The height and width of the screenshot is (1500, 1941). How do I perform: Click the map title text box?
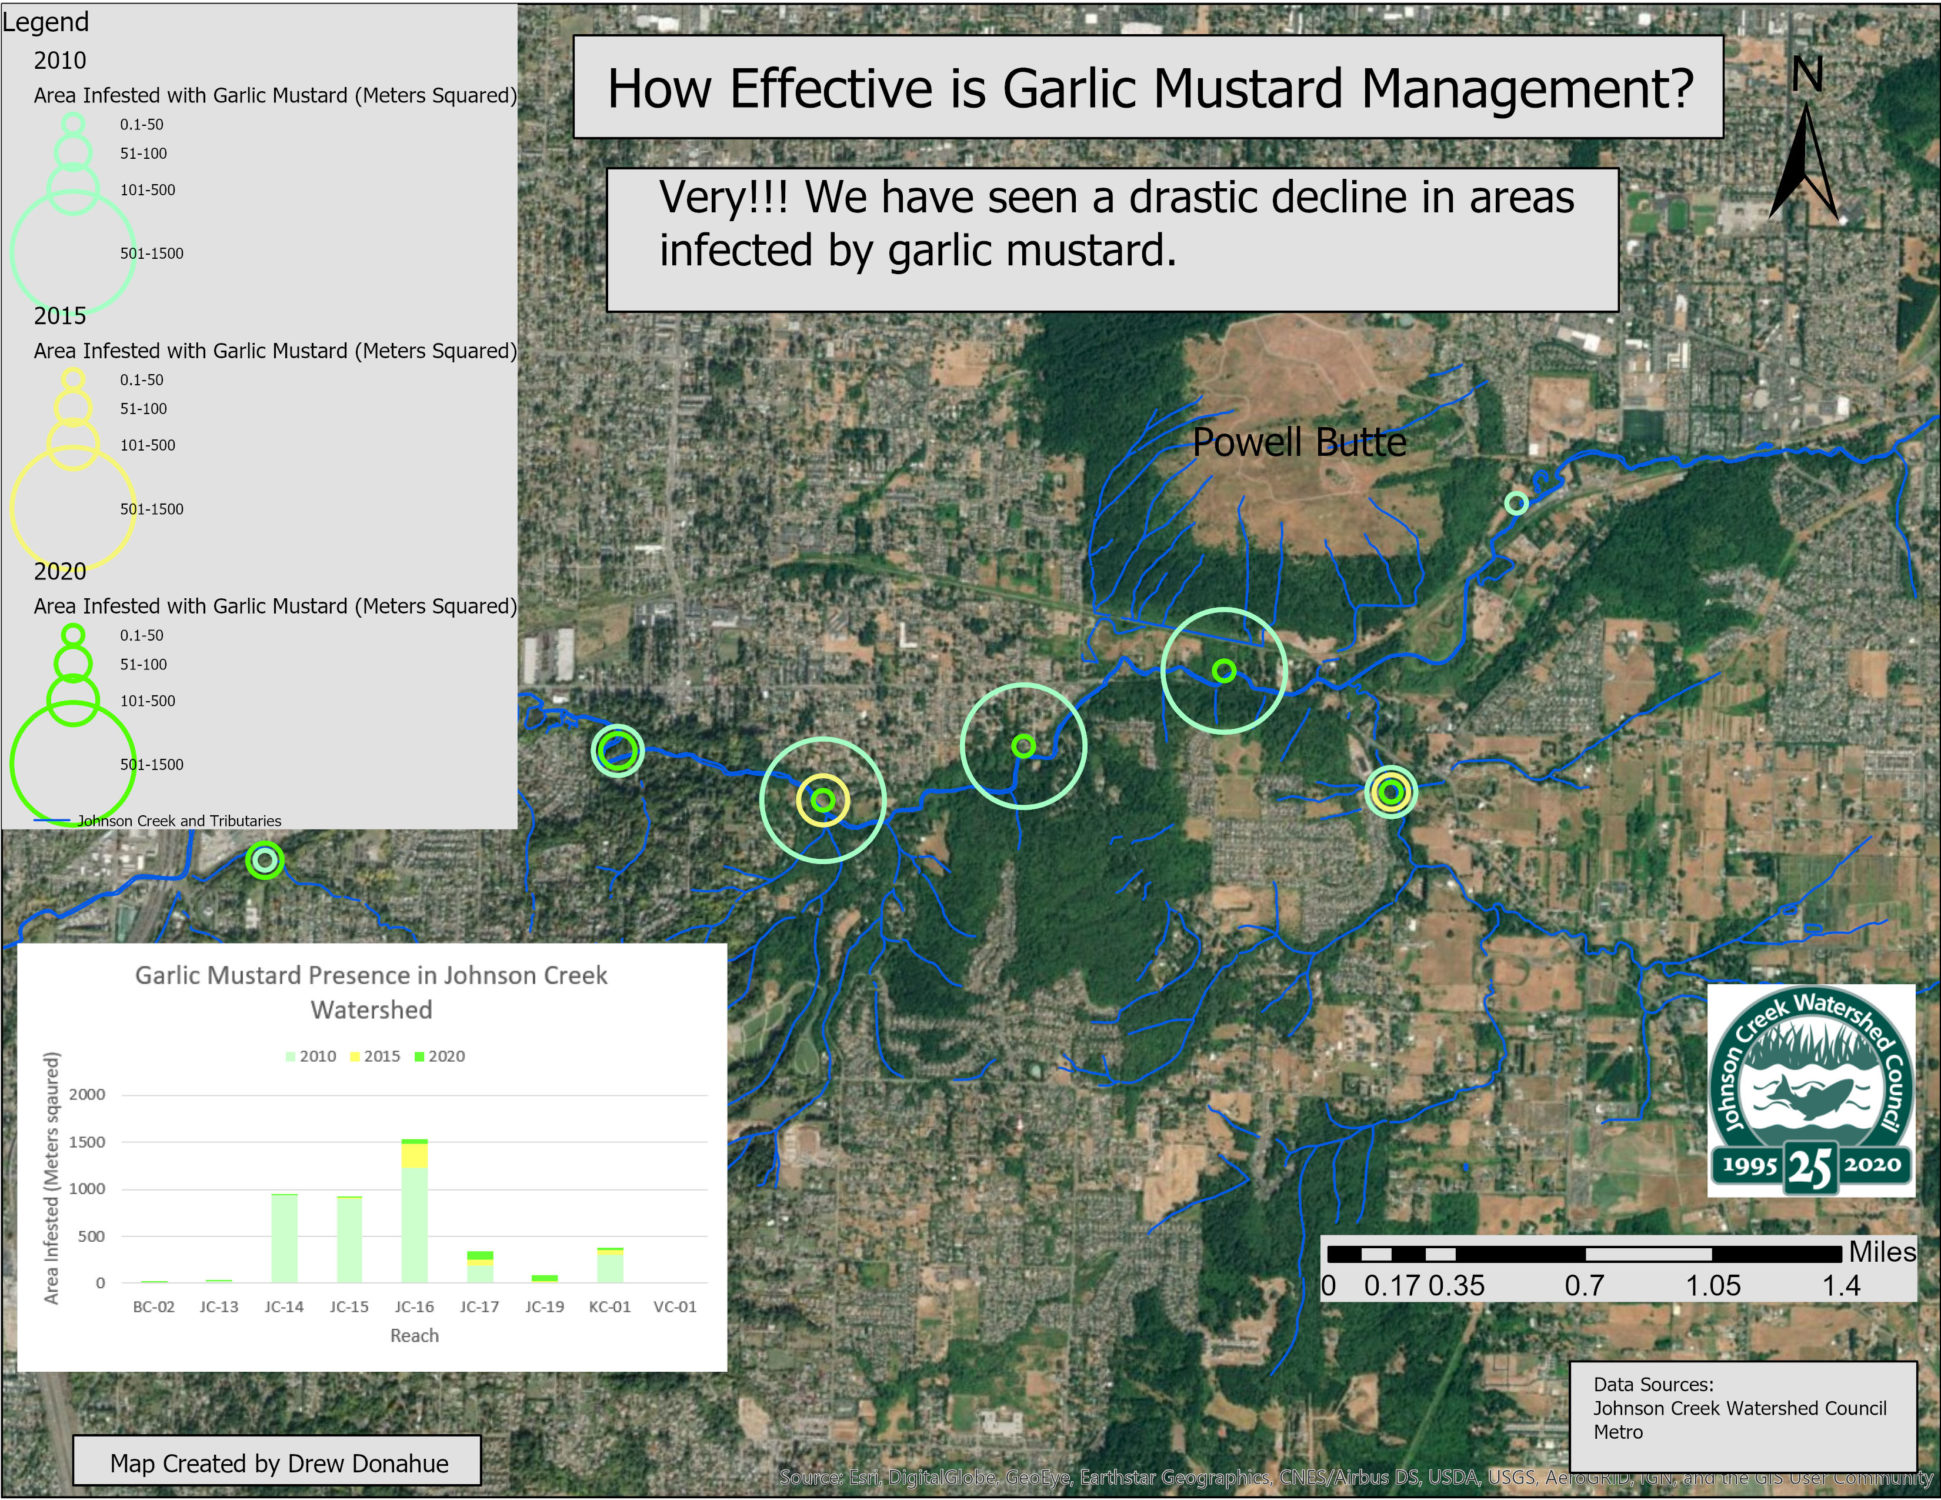(1148, 88)
